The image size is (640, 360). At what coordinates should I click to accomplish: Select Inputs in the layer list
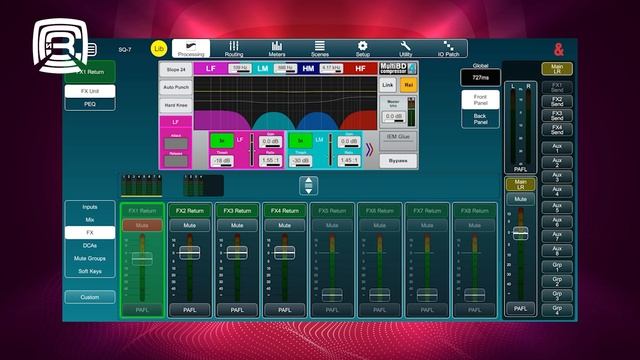pyautogui.click(x=90, y=207)
